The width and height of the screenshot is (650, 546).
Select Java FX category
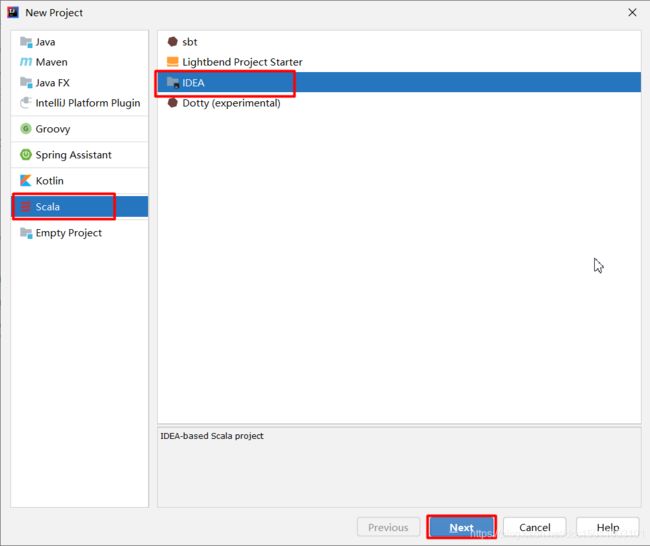click(80, 83)
